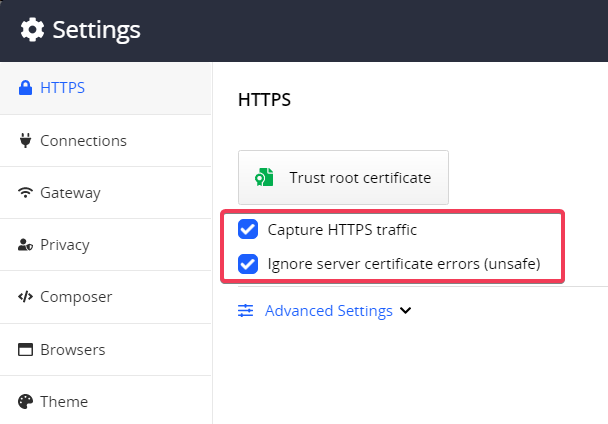Uncheck the Capture HTTPS traffic checkbox
The image size is (608, 424).
click(248, 230)
